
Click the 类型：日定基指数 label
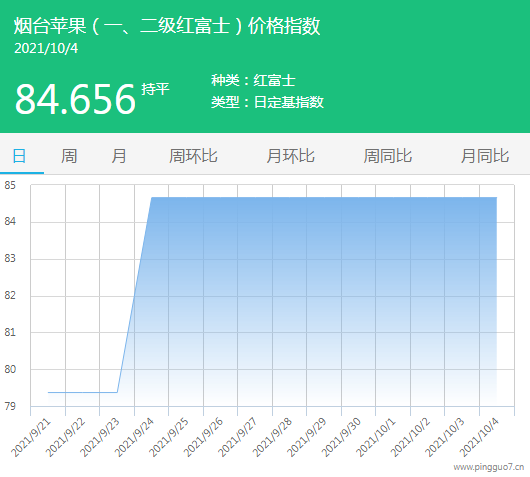click(x=267, y=102)
